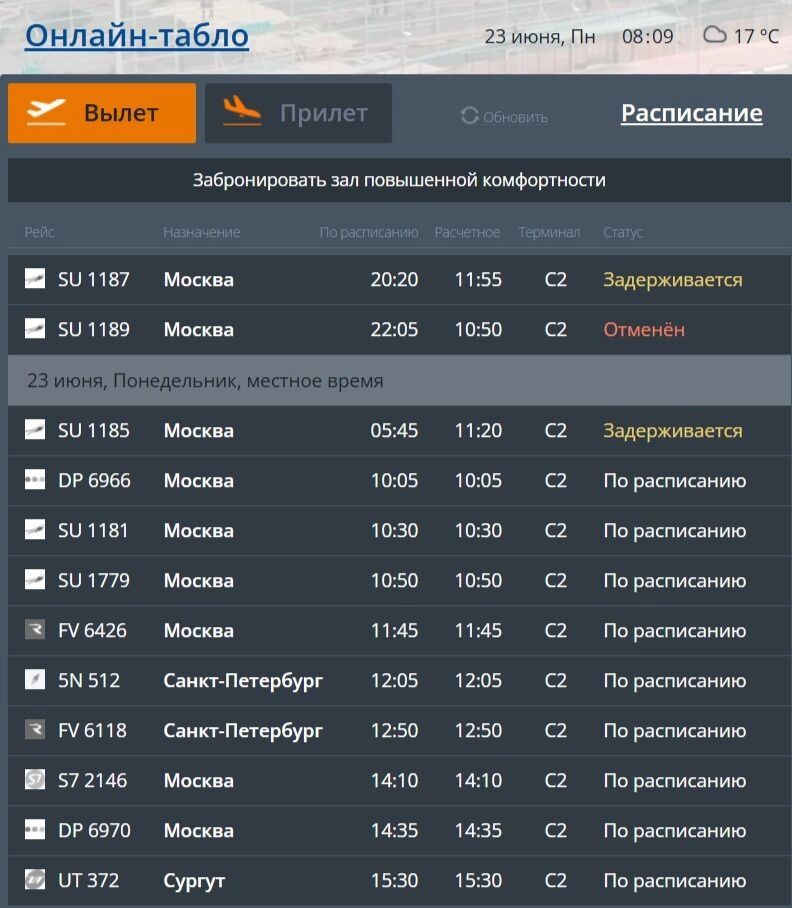Image resolution: width=792 pixels, height=908 pixels.
Task: Switch to the Прилет arrivals tab
Action: (x=298, y=113)
